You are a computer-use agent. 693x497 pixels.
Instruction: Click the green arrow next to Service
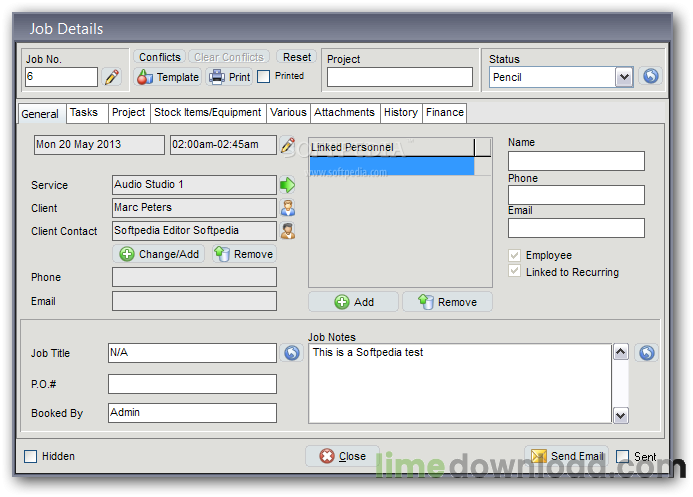click(287, 185)
